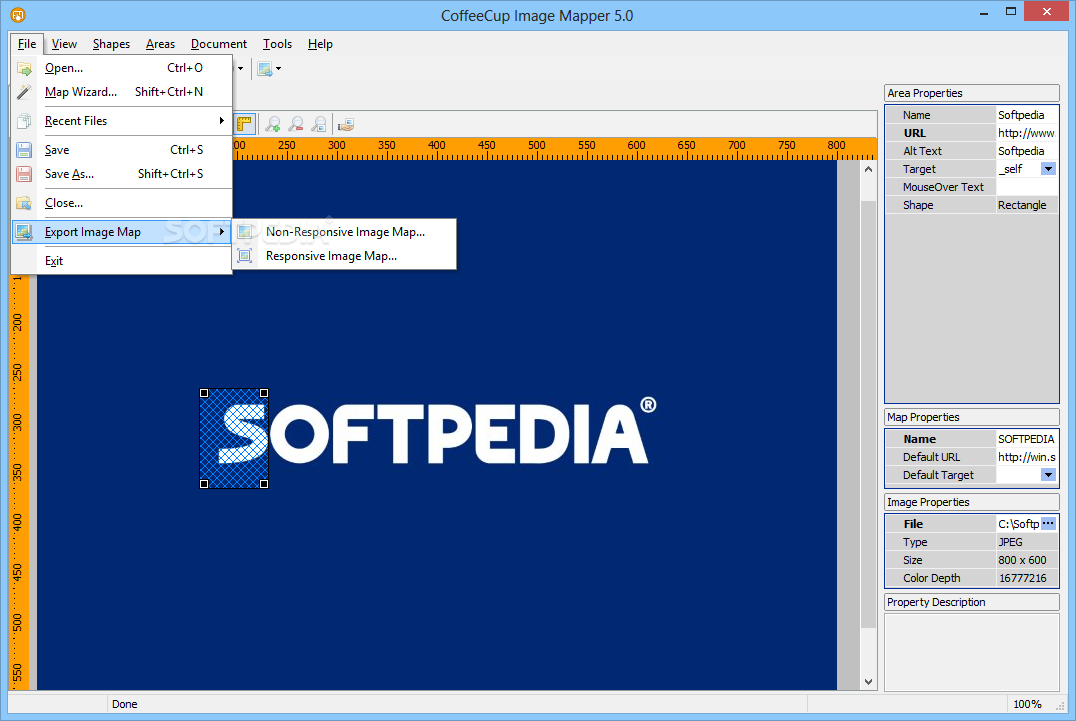Click the hand holding image toolbar icon
The image size is (1076, 721).
pos(346,124)
